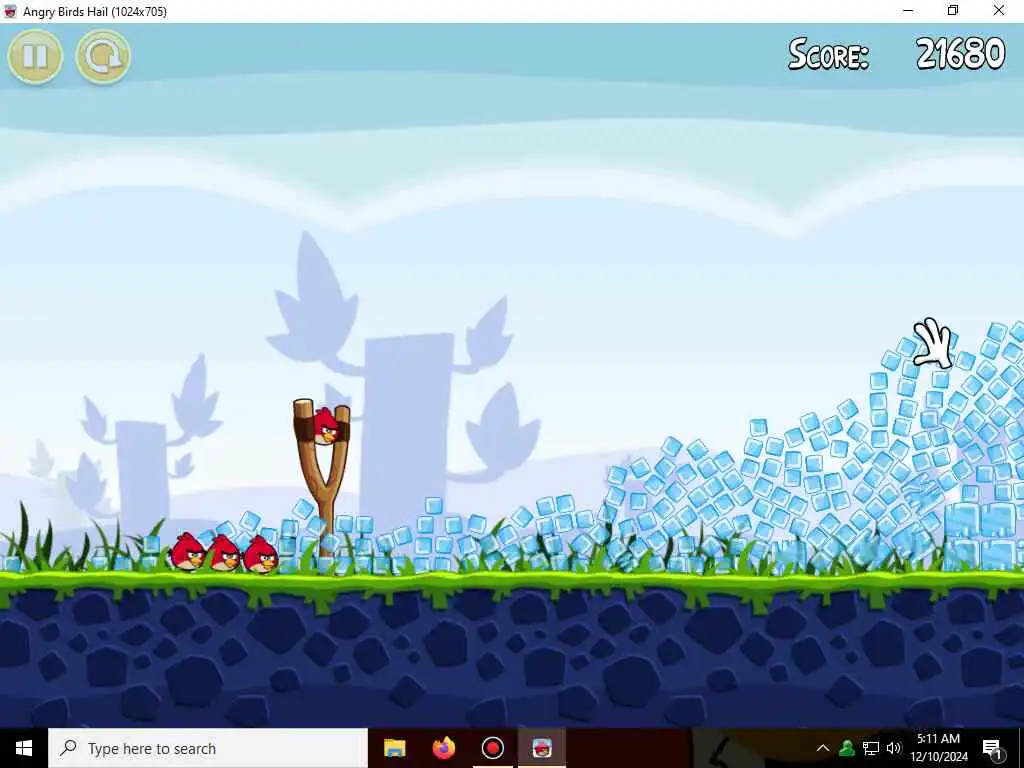Click the score value 21680

pos(960,54)
